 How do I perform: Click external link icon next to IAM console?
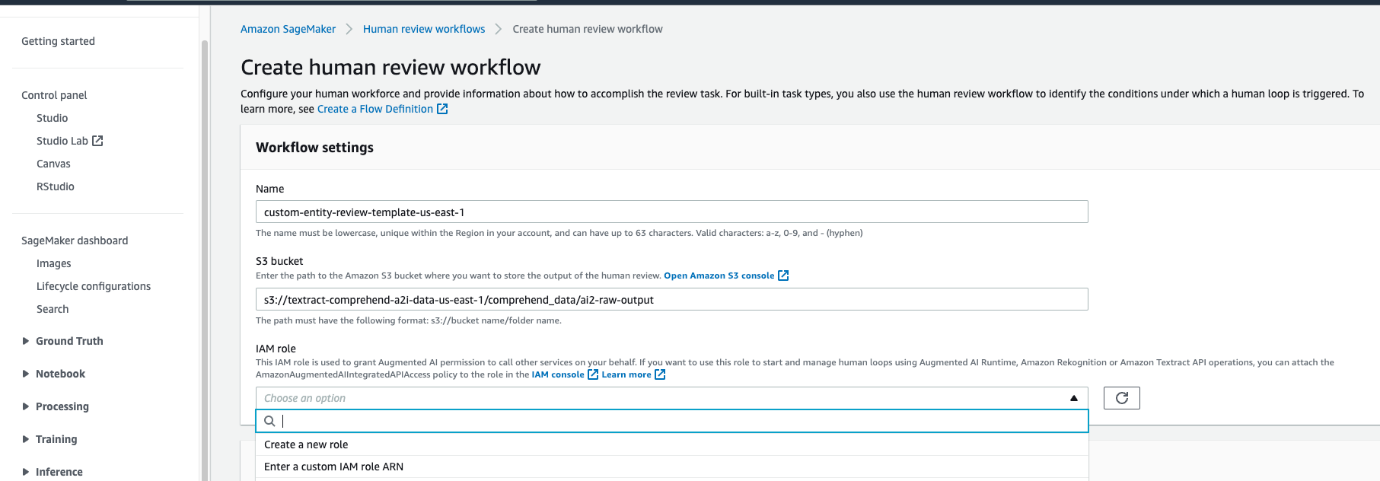(593, 375)
